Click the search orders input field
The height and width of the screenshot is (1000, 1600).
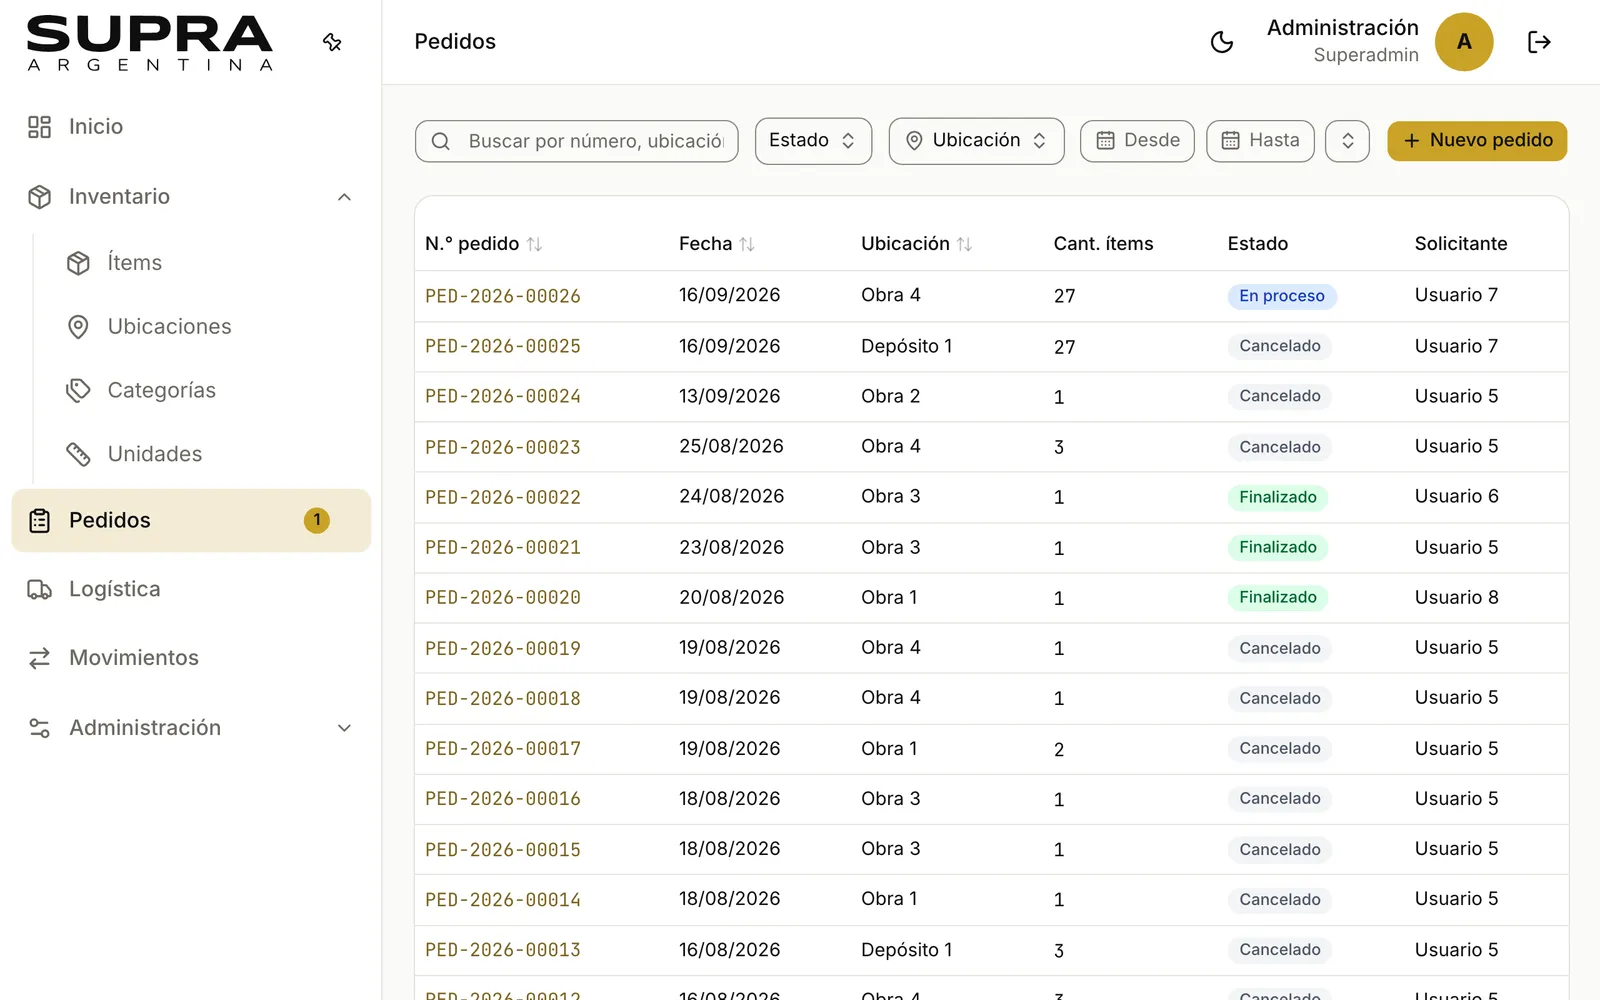[x=577, y=141]
